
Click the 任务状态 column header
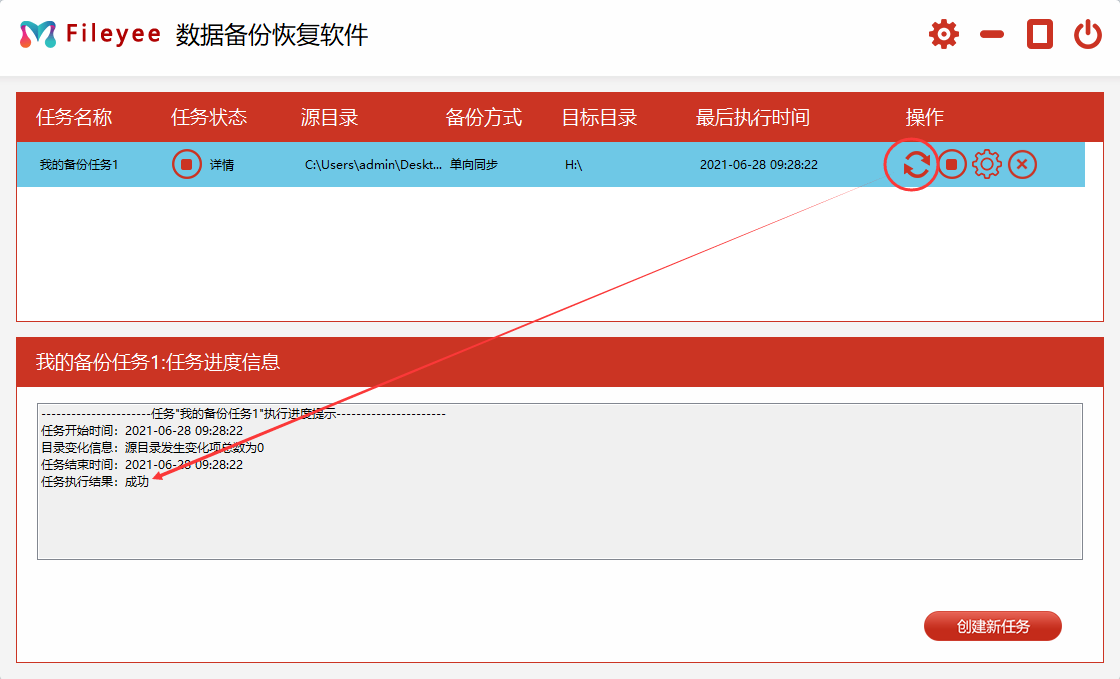209,117
